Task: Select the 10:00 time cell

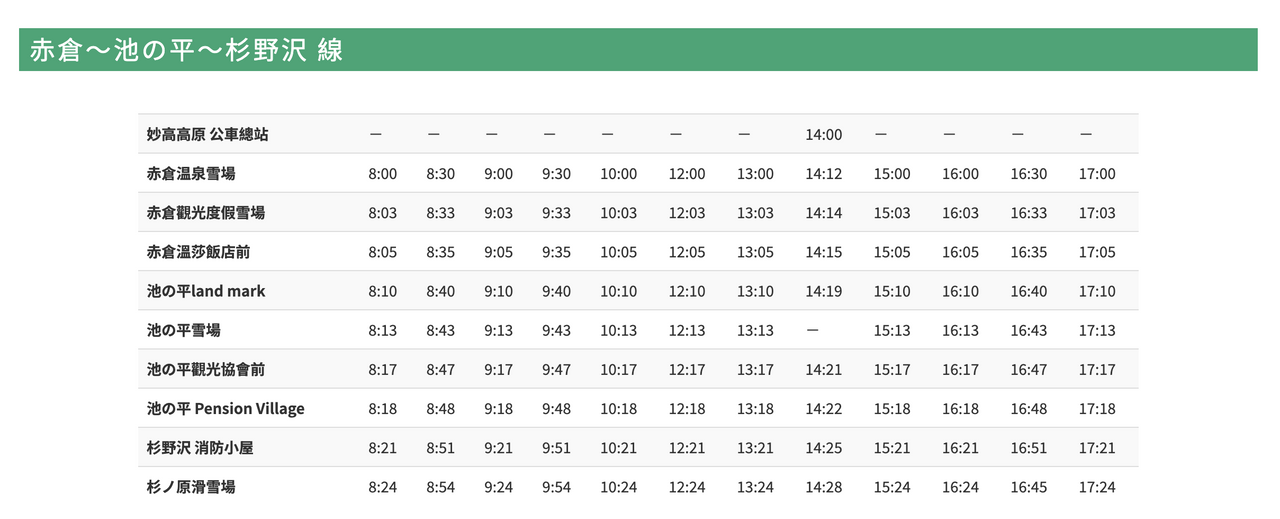Action: (x=619, y=173)
